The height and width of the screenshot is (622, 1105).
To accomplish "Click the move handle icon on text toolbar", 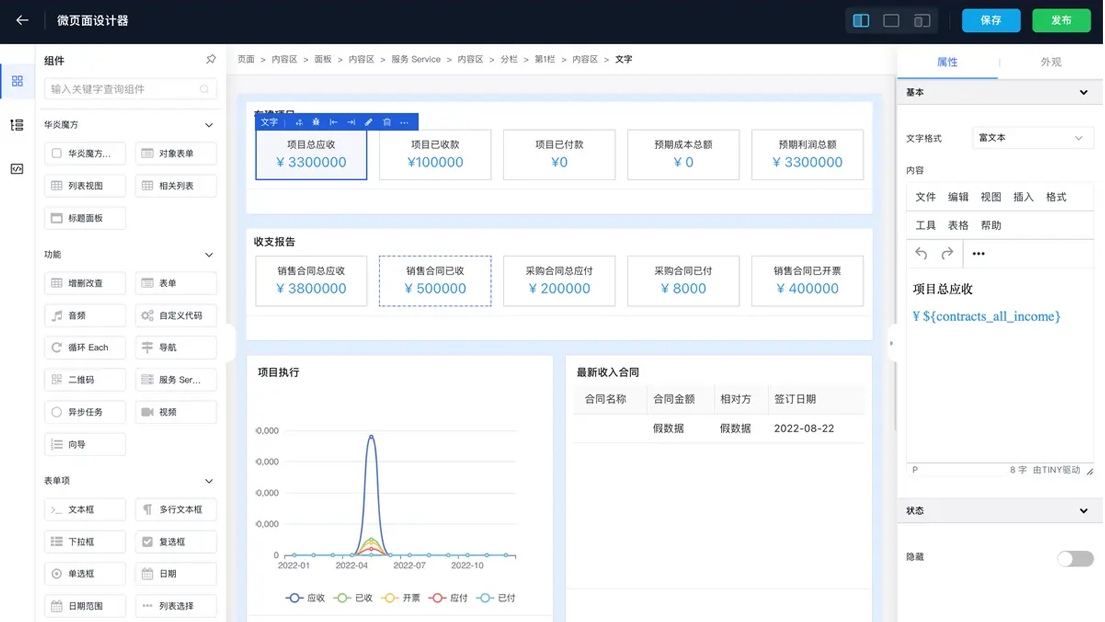I will click(298, 122).
